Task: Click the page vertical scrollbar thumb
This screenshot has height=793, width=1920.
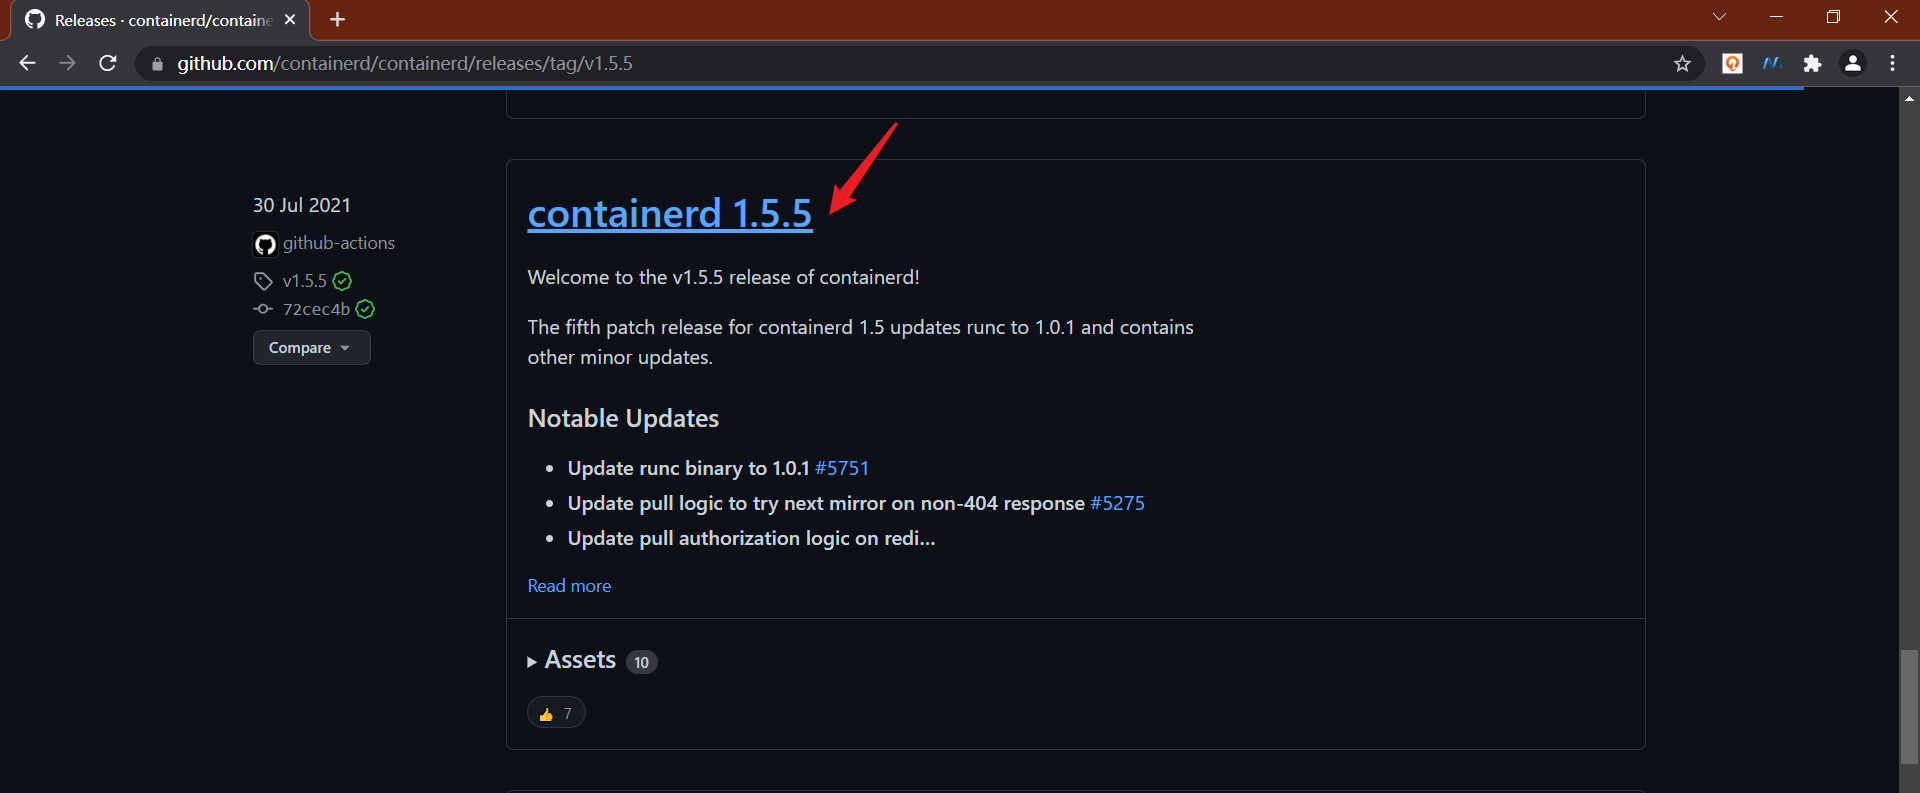Action: (1909, 706)
